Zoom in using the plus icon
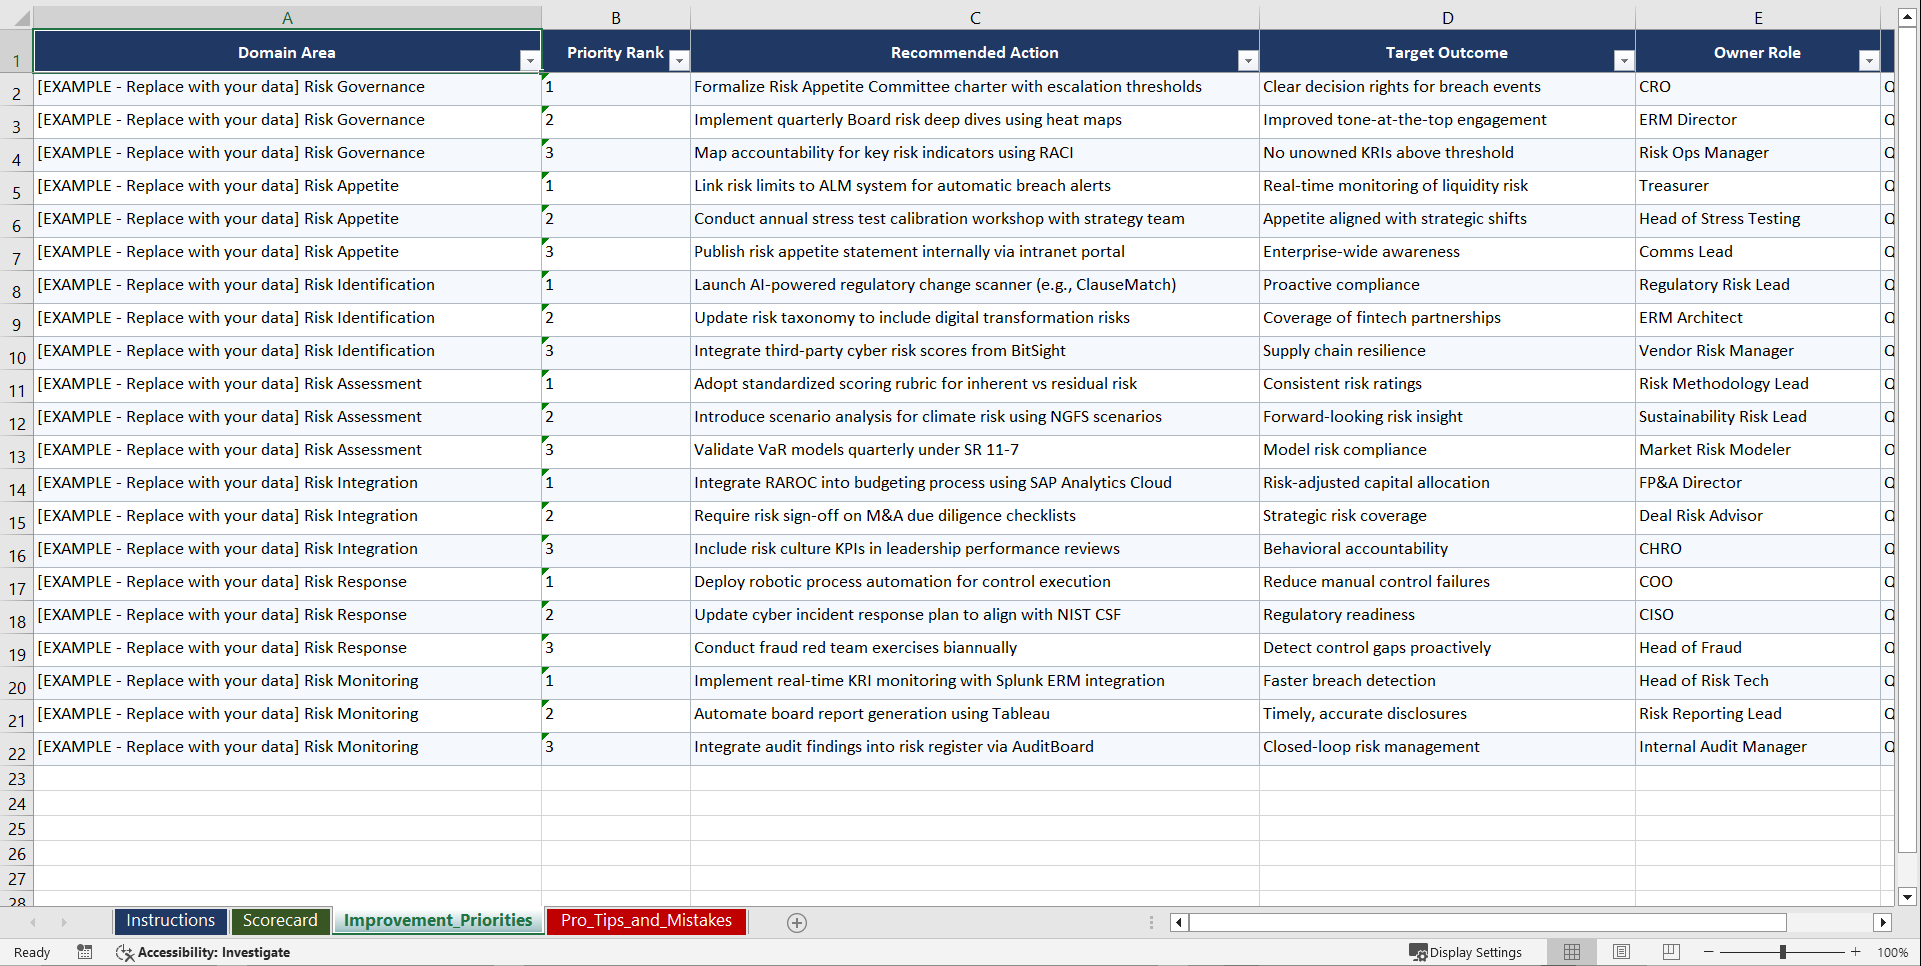 tap(1856, 952)
